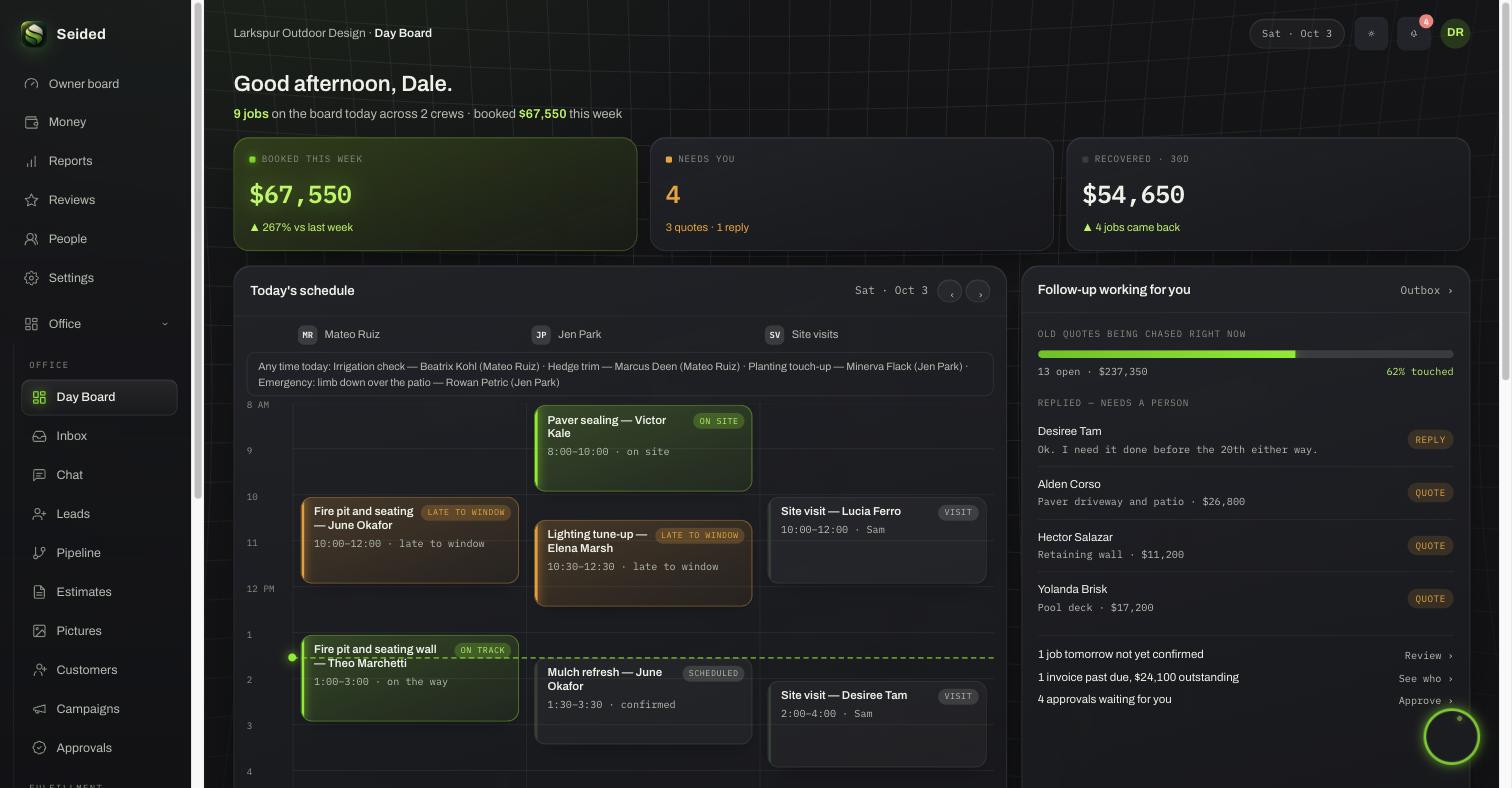
Task: Open the Mulch refresh June Okafor job
Action: [643, 701]
